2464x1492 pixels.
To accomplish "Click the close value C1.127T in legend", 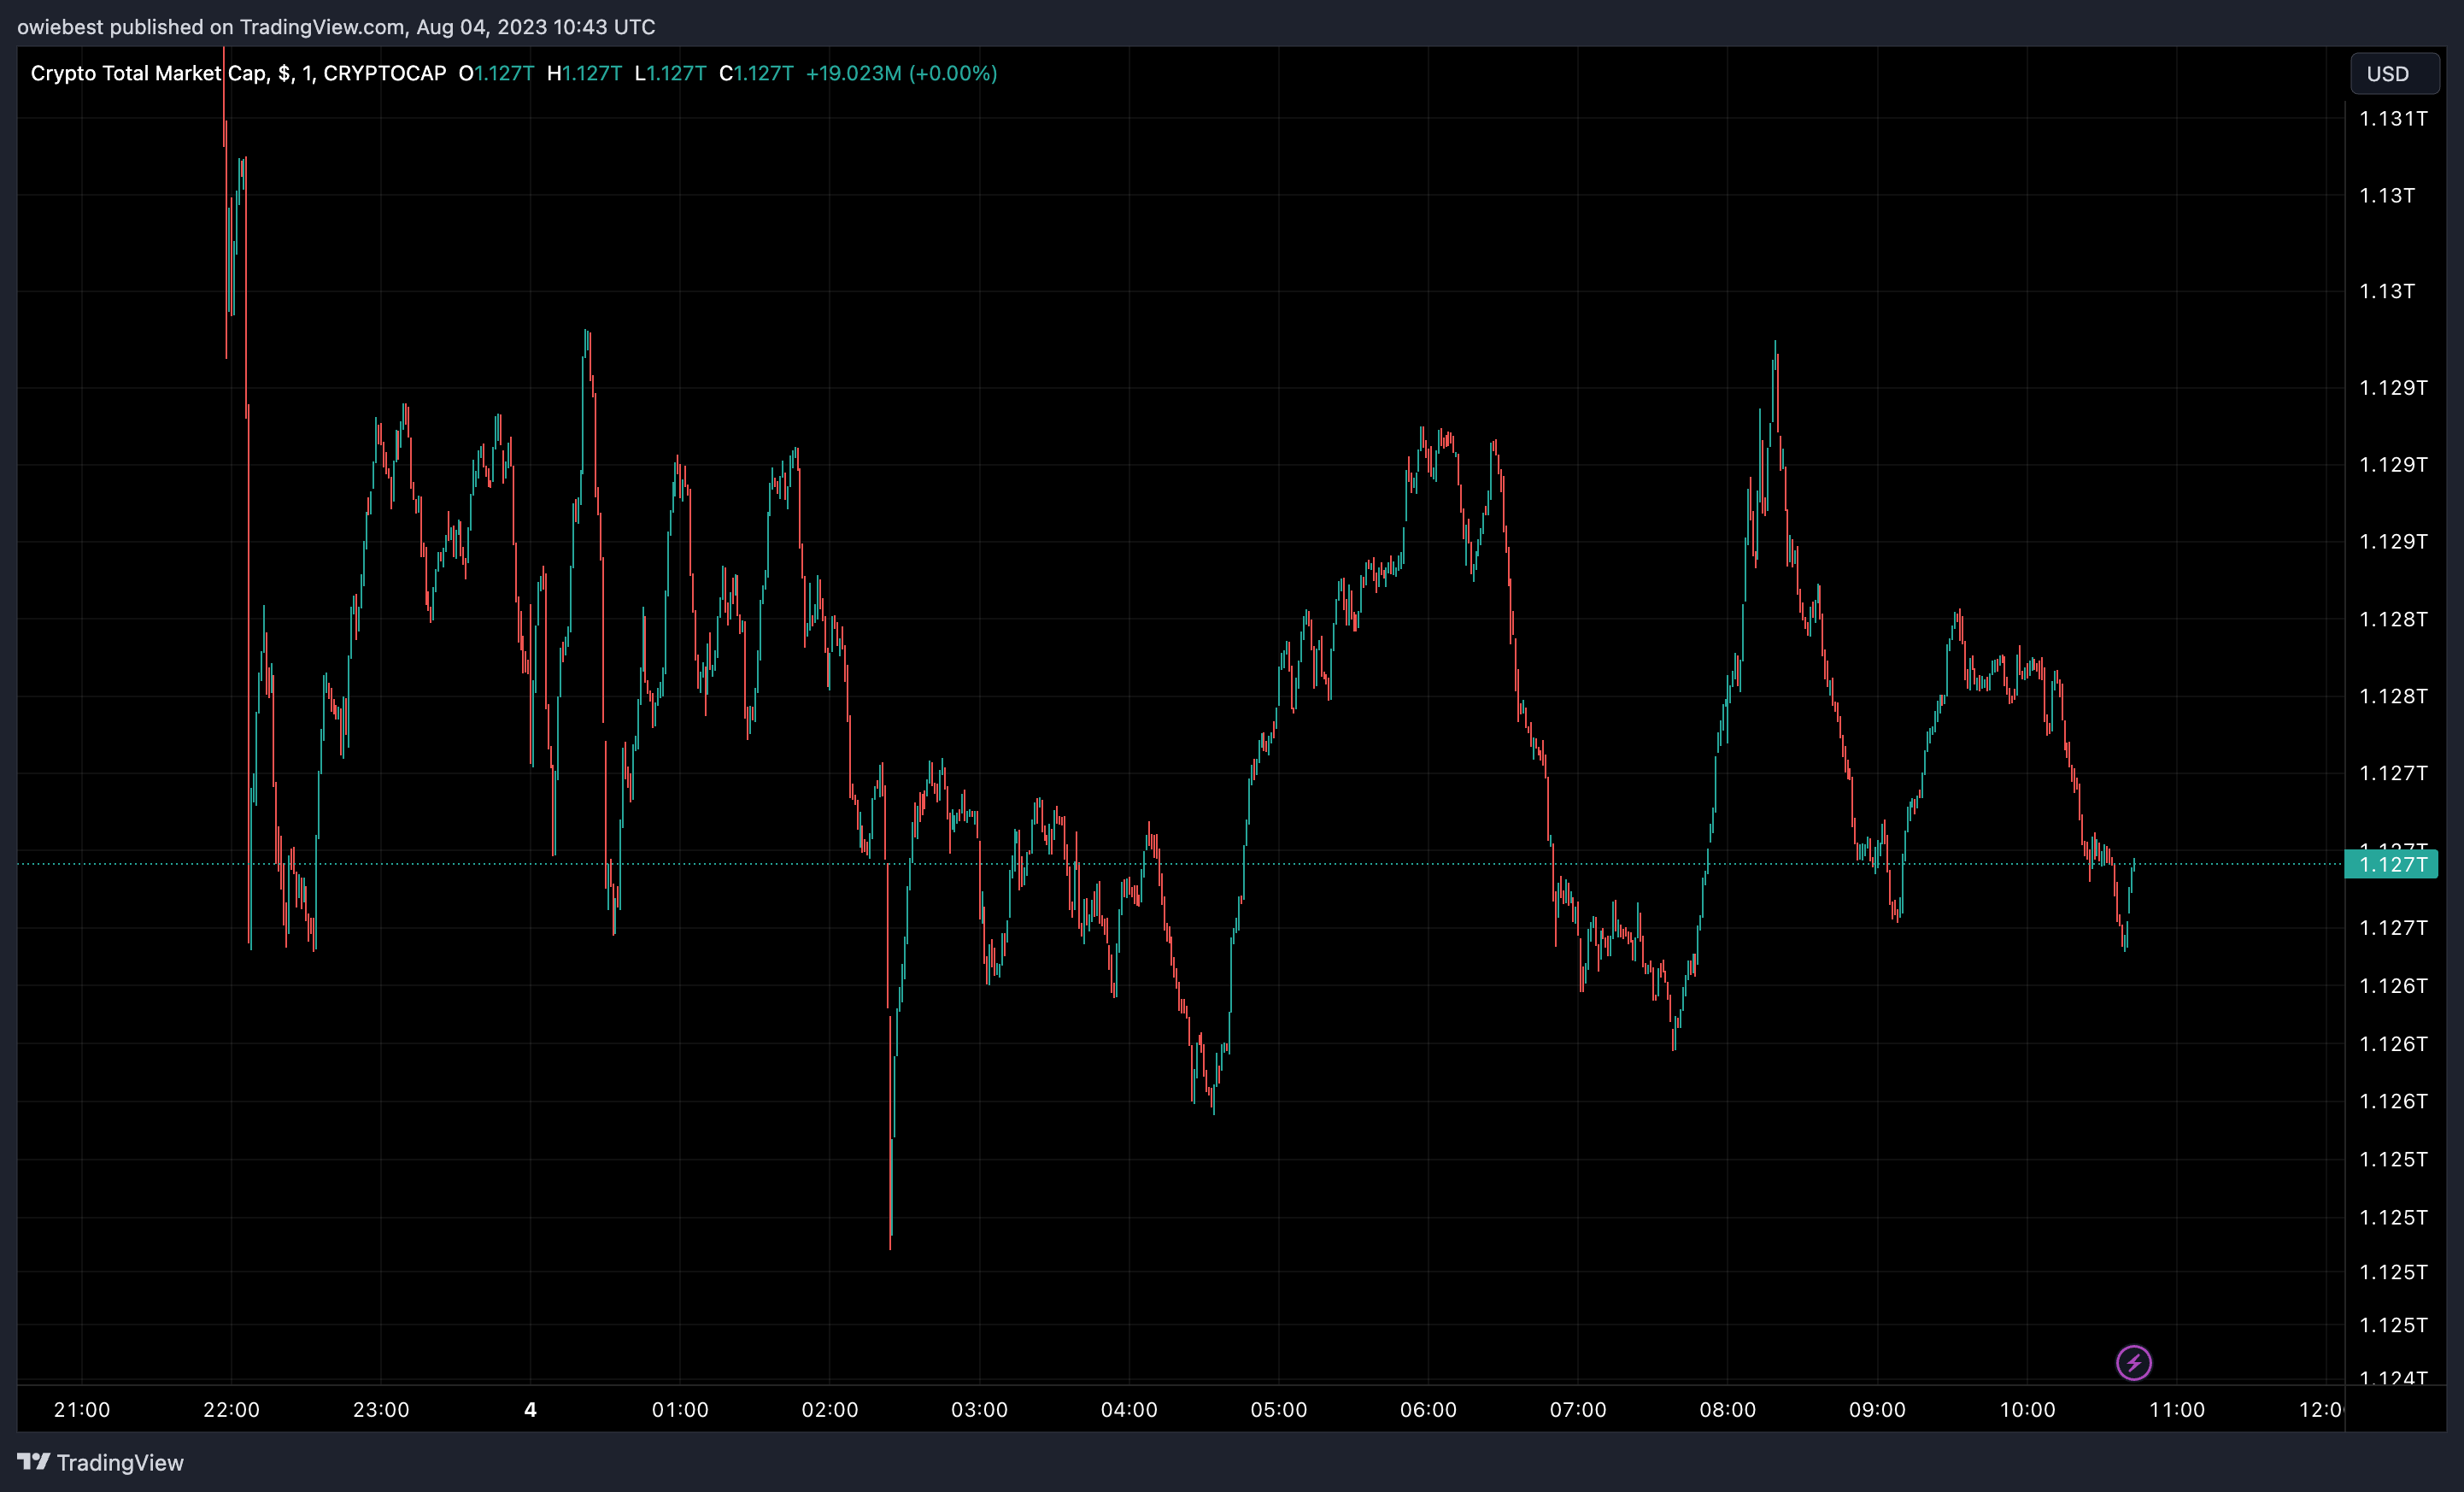I will tap(756, 73).
